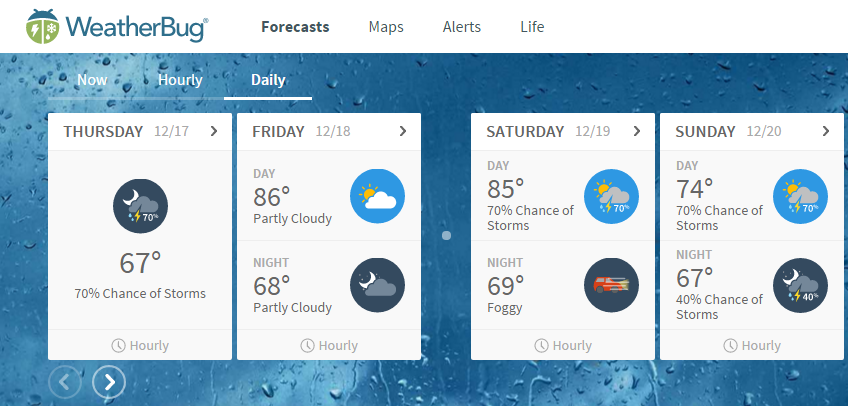Click Saturday night foggy car icon
Image resolution: width=848 pixels, height=406 pixels.
point(611,285)
